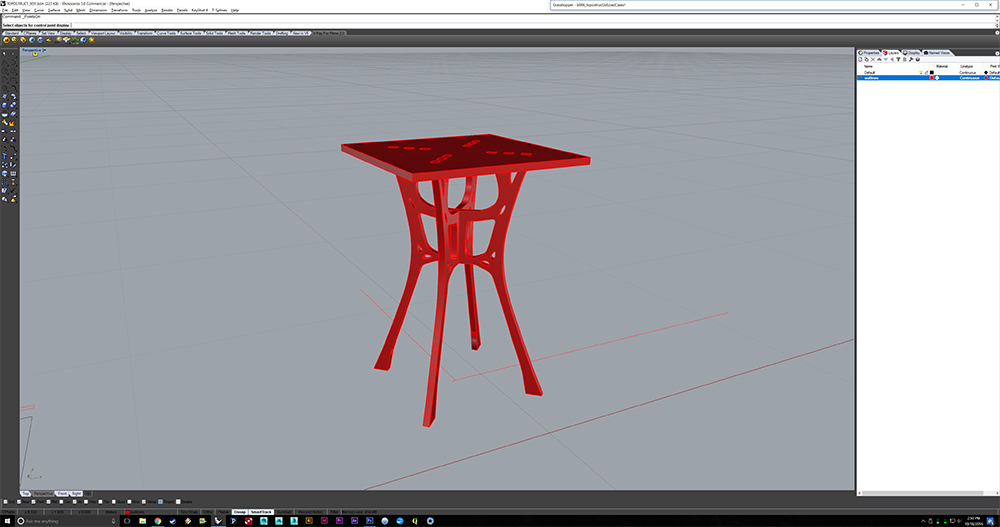
Task: Switch to the Front viewport tab
Action: 62,494
